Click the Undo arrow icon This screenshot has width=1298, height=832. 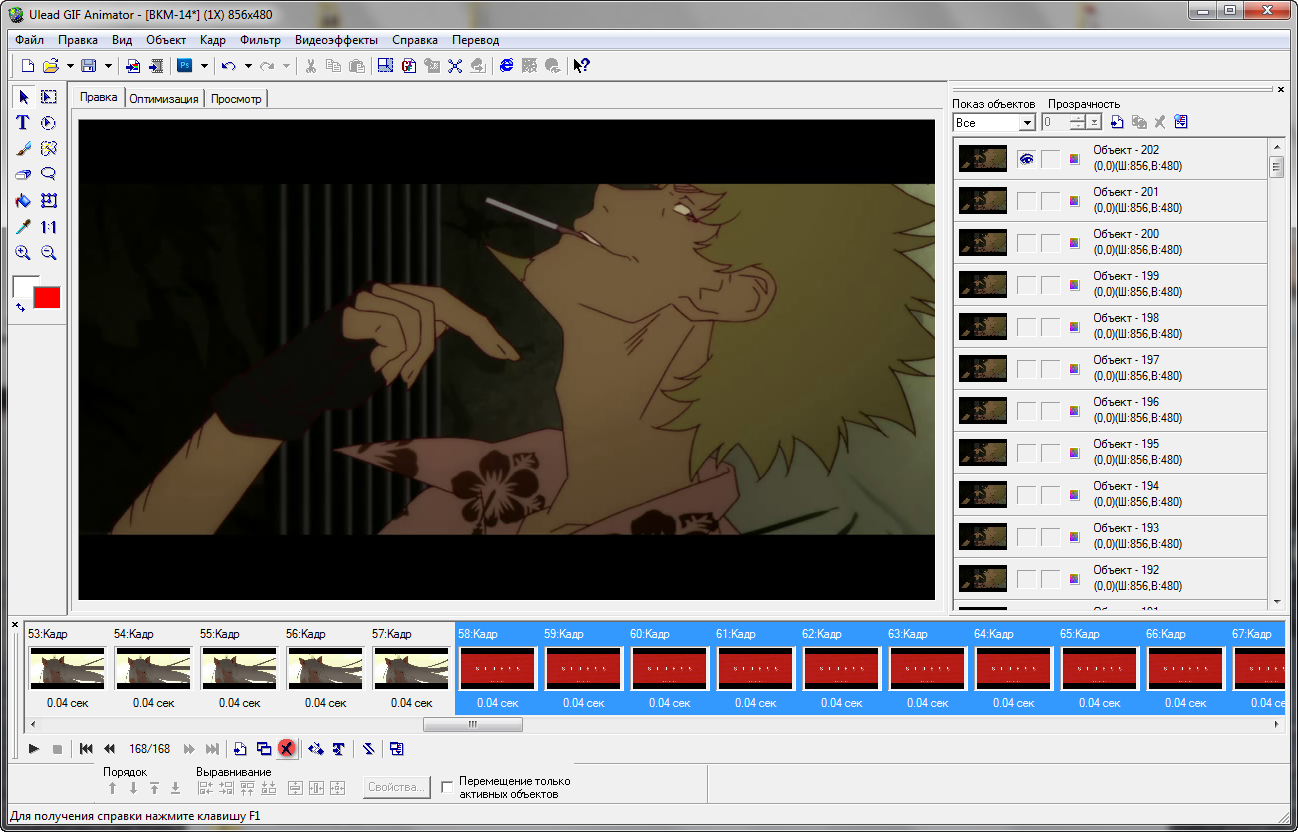[x=229, y=66]
